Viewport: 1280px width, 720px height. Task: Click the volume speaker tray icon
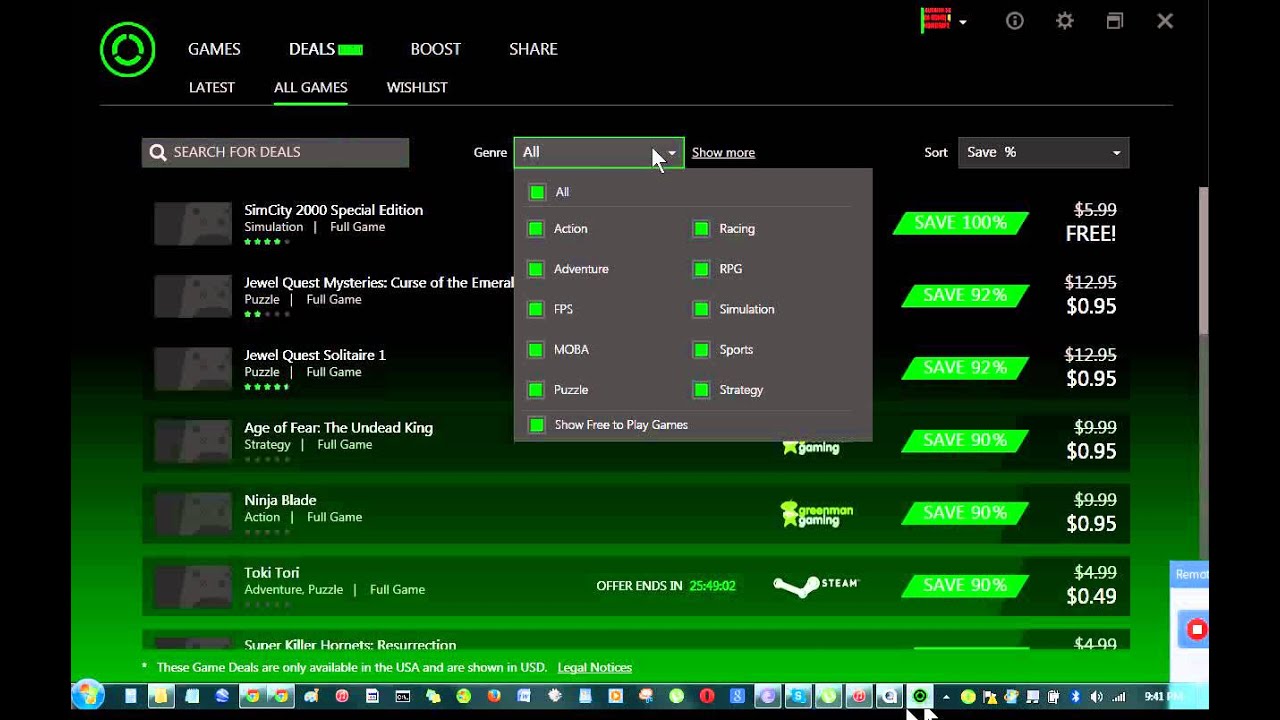point(1096,696)
